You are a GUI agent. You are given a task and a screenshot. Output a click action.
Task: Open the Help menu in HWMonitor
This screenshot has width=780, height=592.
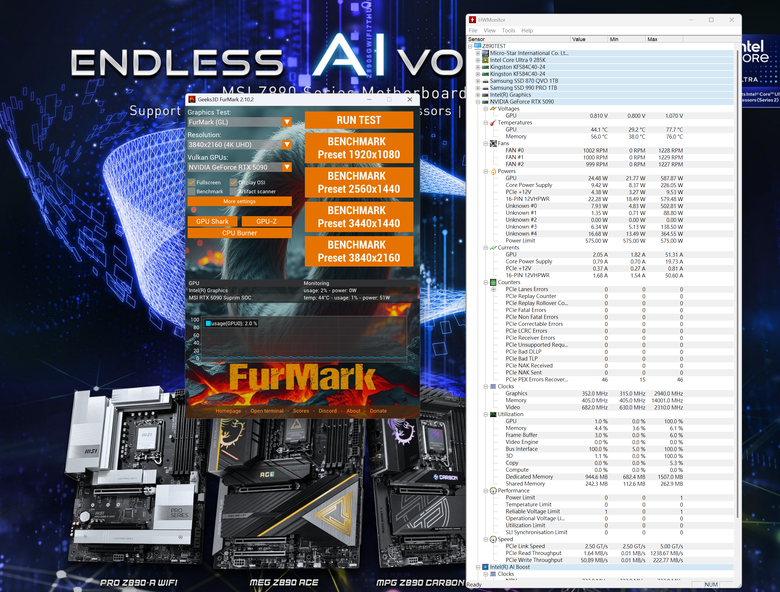point(527,30)
